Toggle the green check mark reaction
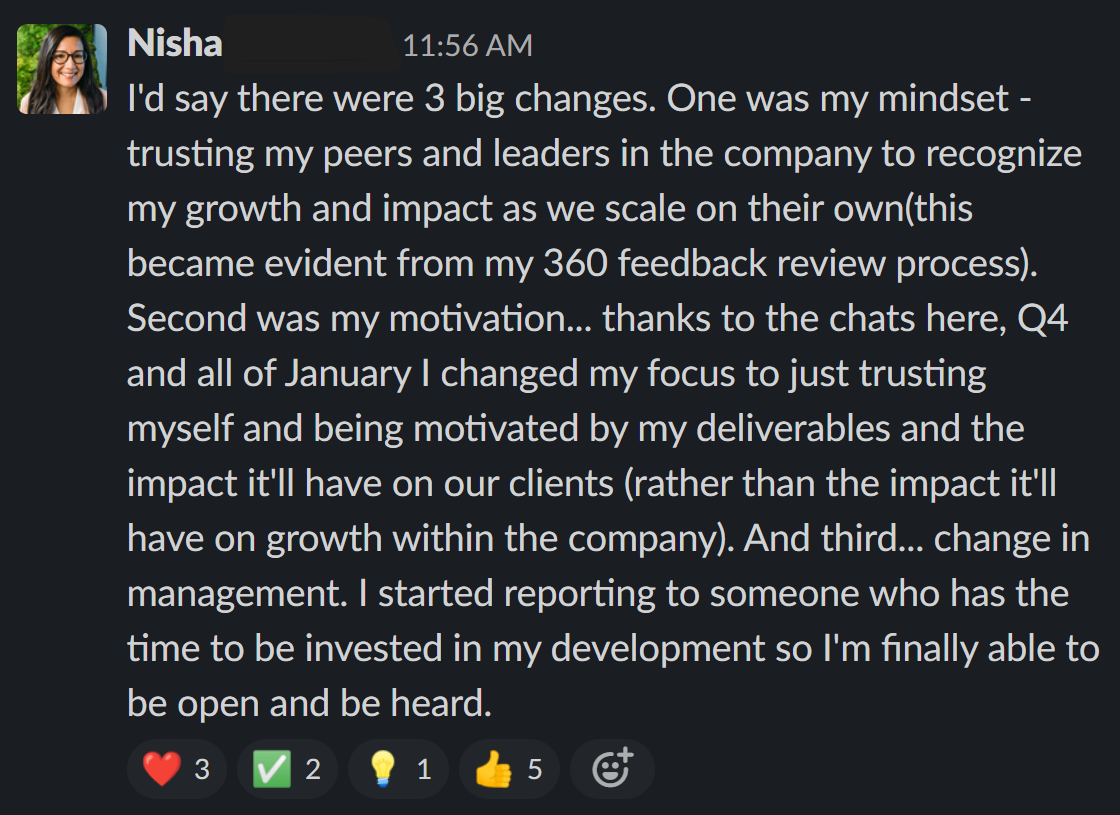The image size is (1120, 815). click(287, 769)
